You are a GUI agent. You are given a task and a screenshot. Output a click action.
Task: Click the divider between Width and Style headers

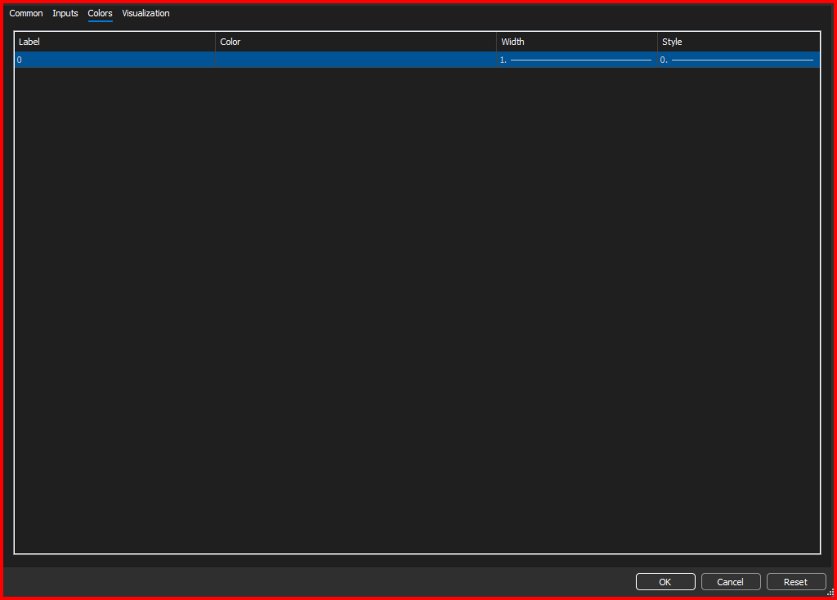(x=657, y=42)
